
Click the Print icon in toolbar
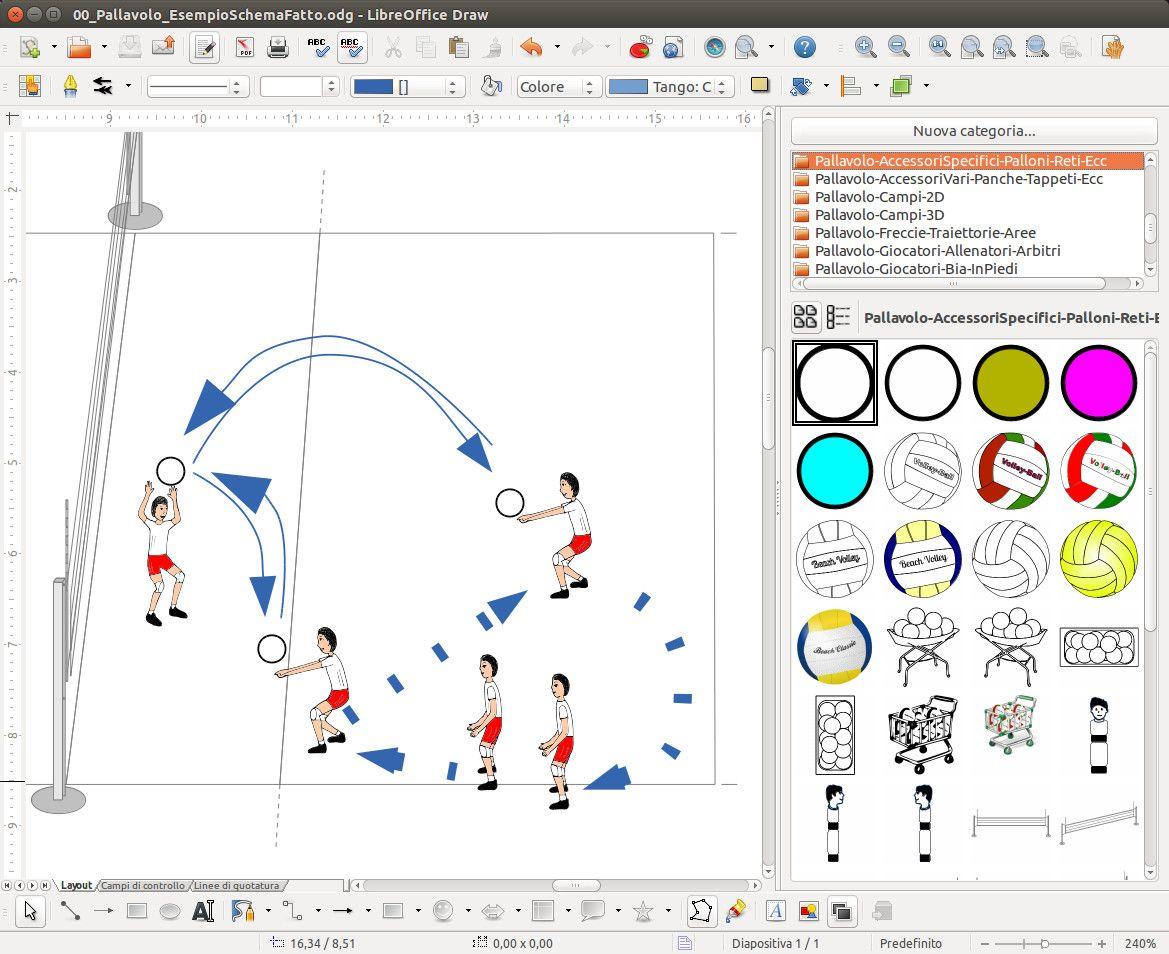click(x=277, y=47)
